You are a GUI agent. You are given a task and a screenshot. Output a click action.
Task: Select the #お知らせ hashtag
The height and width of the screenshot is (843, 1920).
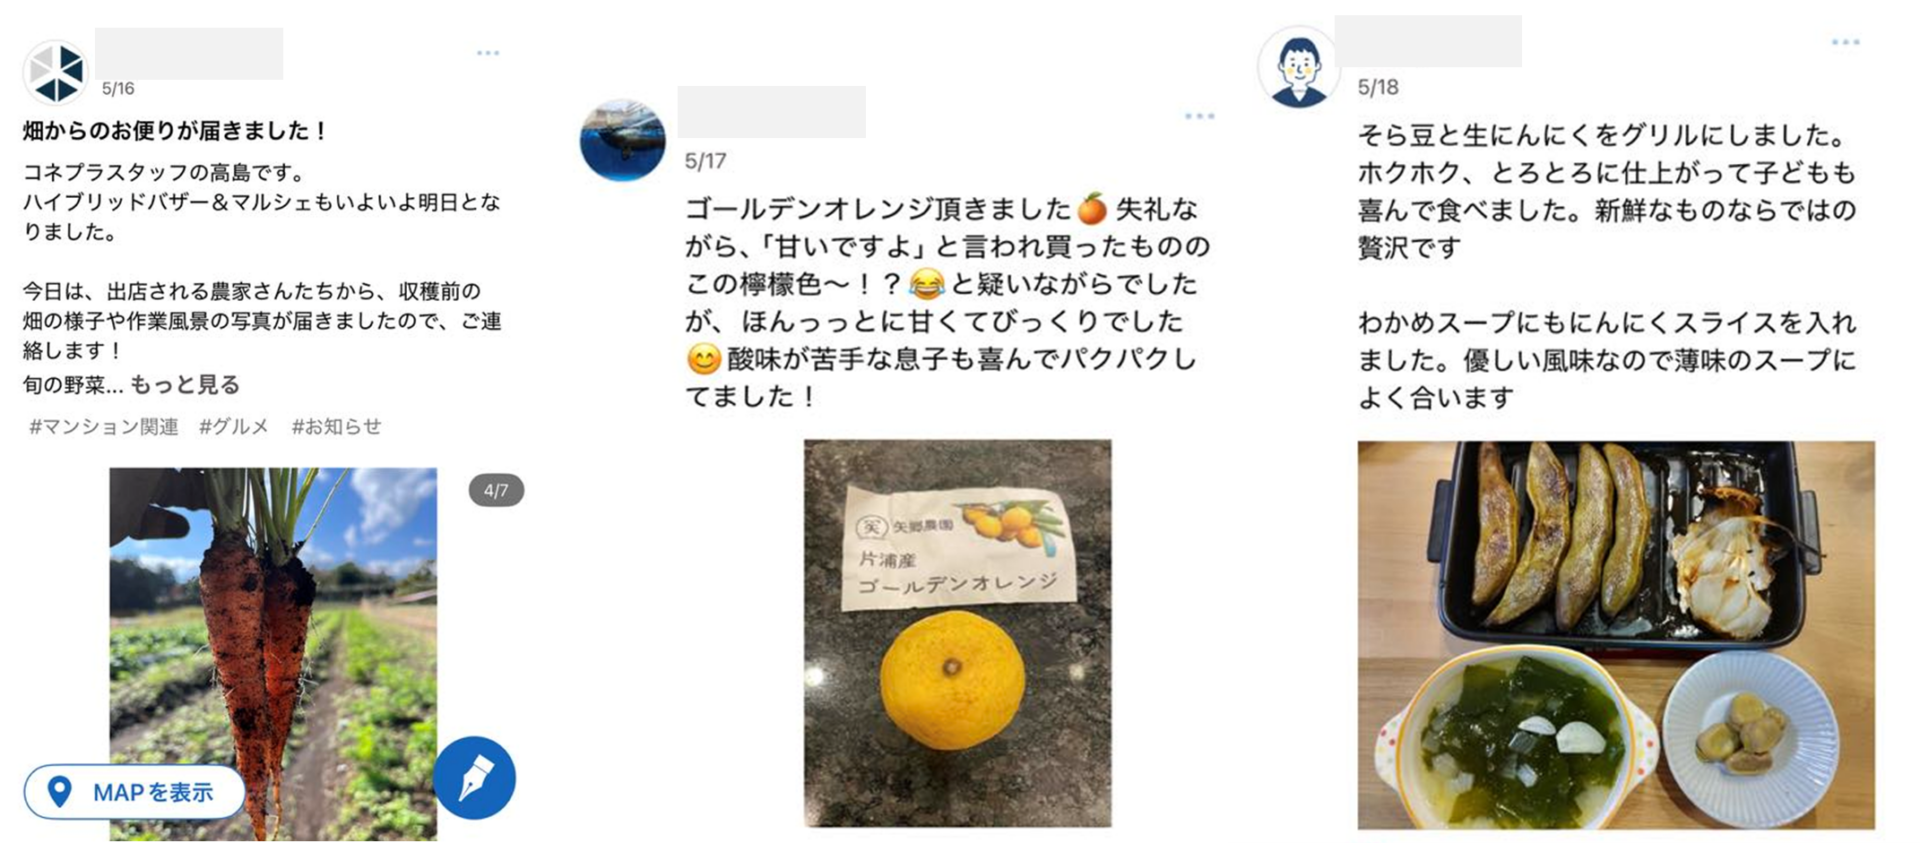coord(336,426)
